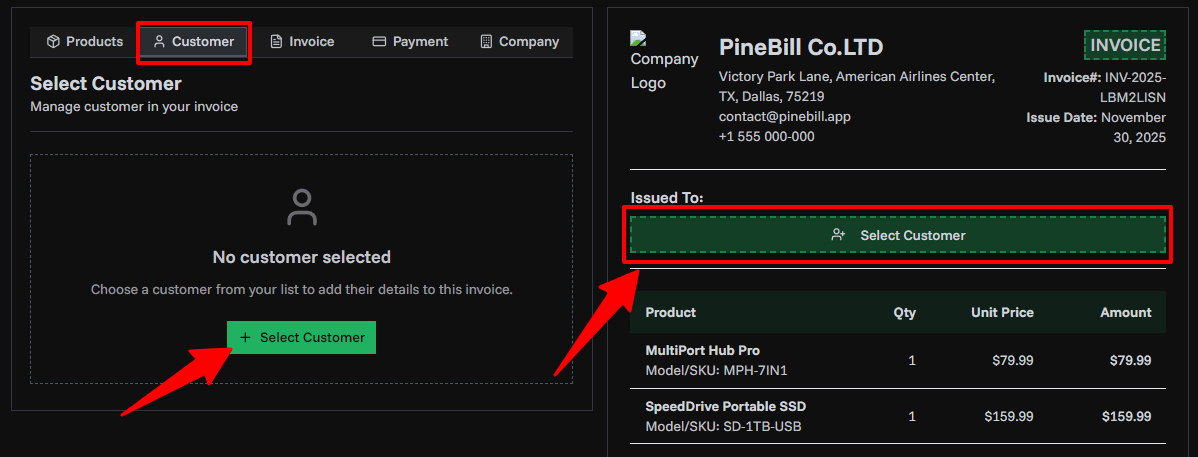Click the $159.99 amount for SpeedDrive SSD
Viewport: 1198px width, 457px height.
[1126, 416]
